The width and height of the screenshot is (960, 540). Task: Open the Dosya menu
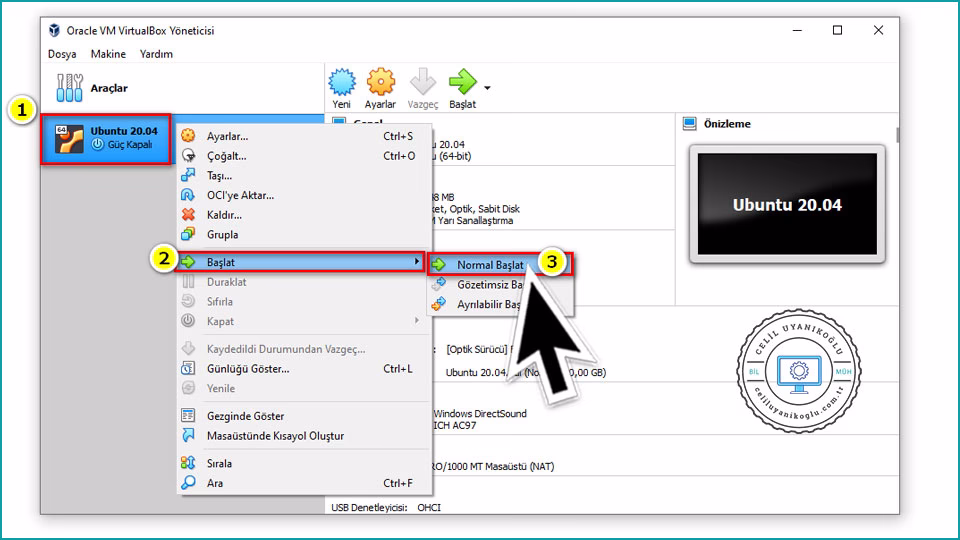click(62, 54)
